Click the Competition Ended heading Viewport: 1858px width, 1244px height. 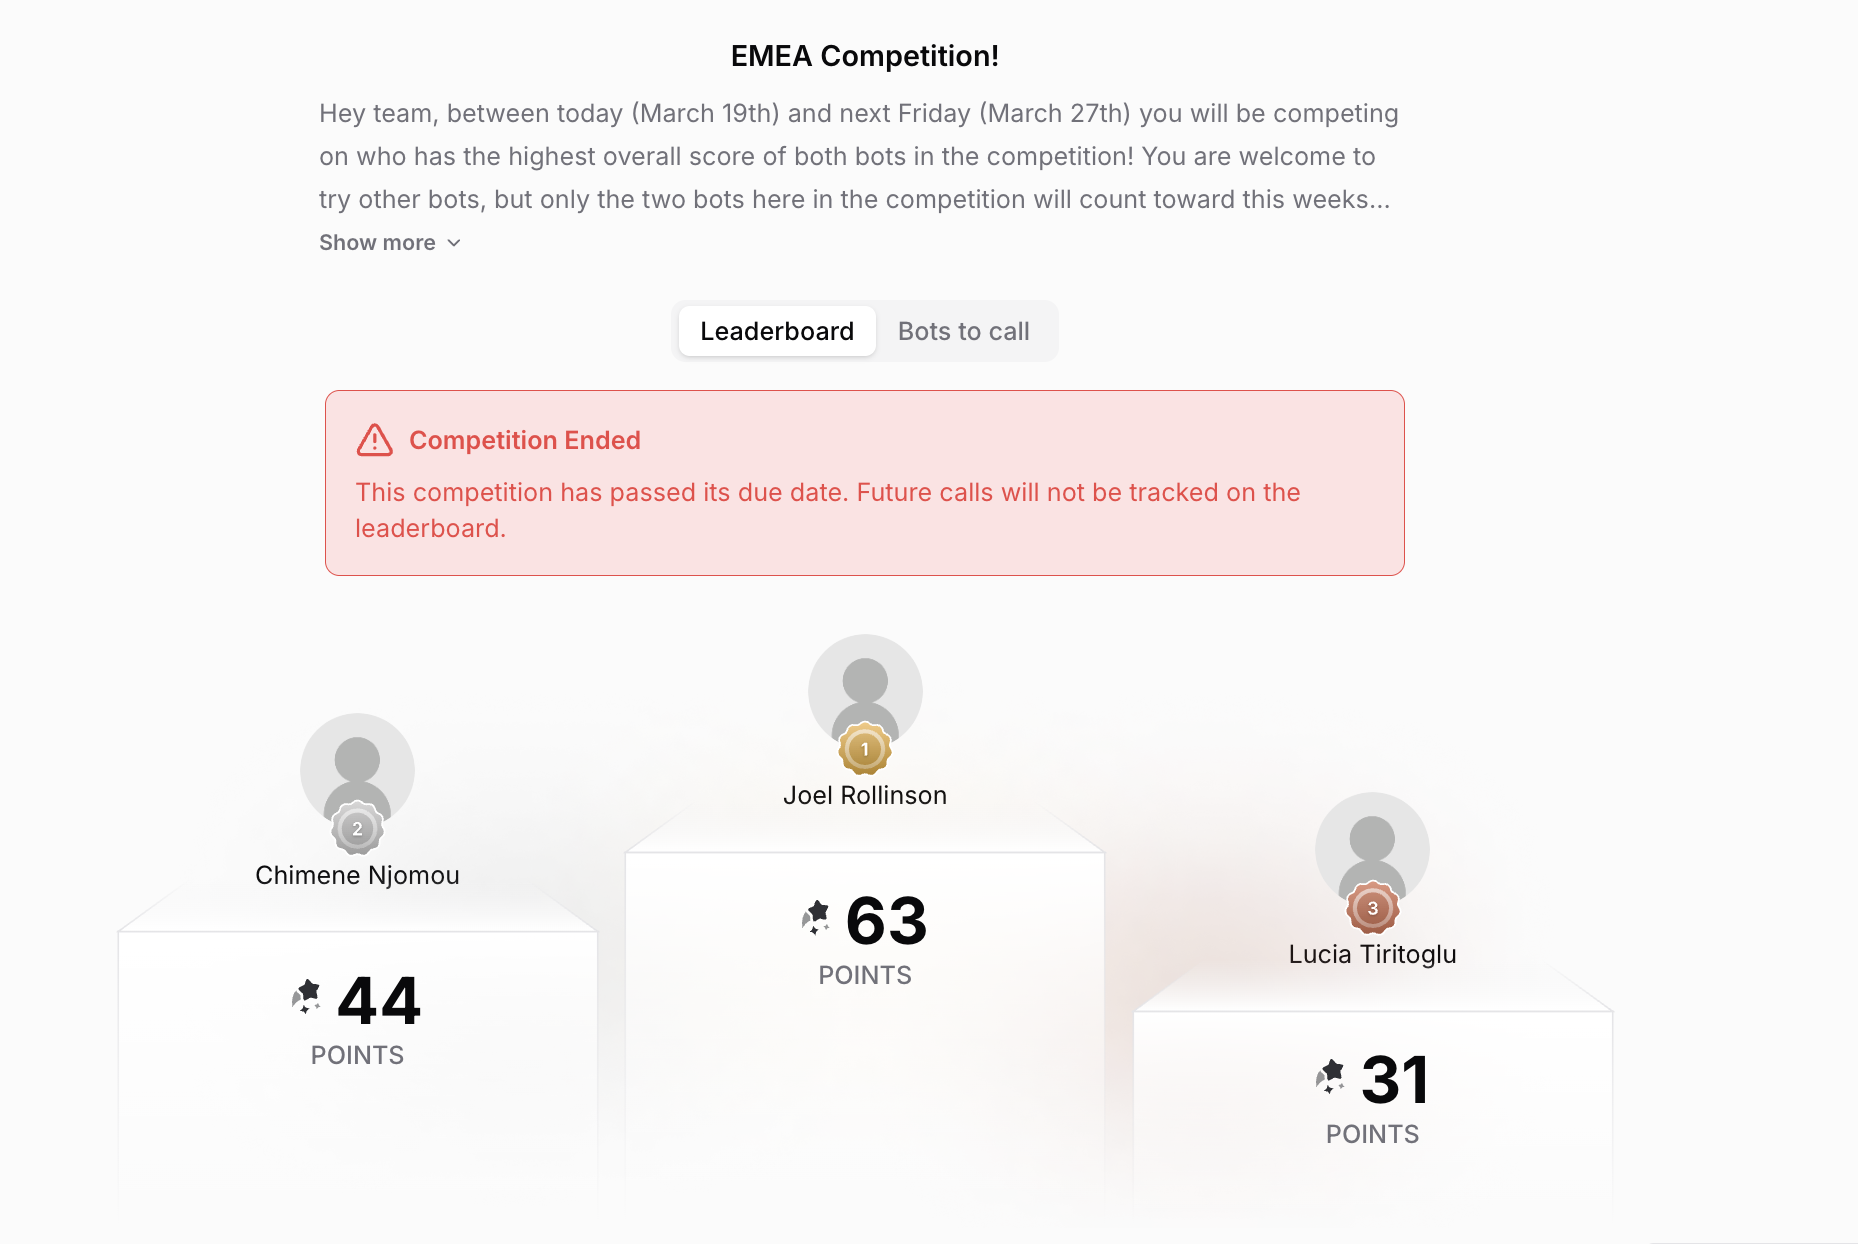(x=525, y=440)
